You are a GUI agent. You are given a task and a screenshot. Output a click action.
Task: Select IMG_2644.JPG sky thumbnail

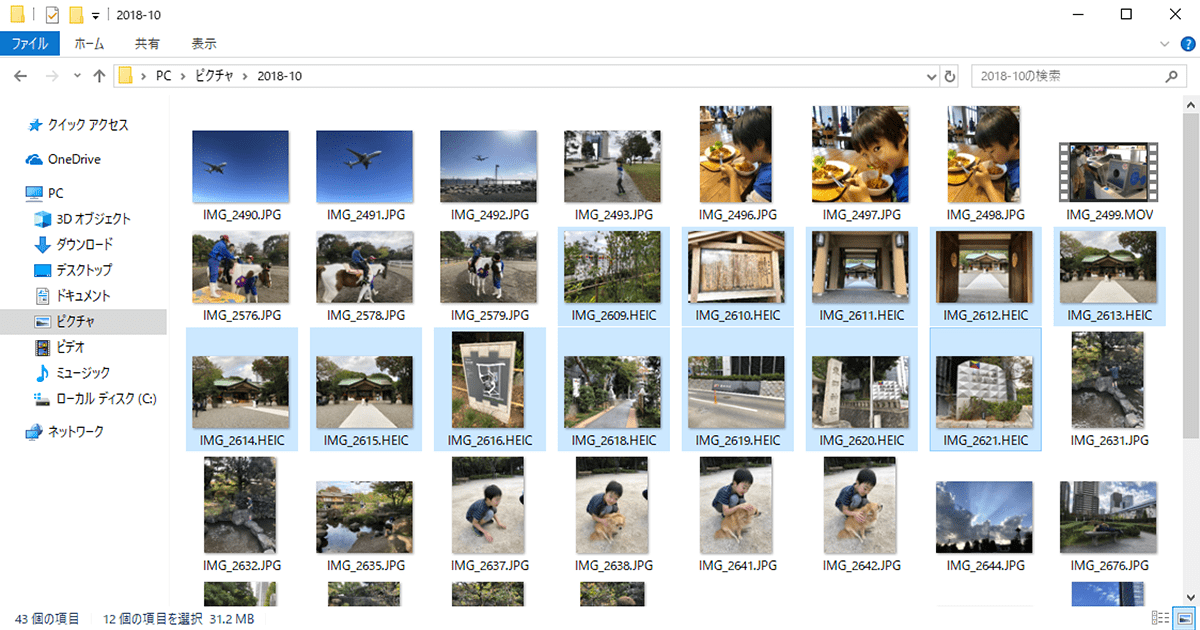[x=984, y=518]
